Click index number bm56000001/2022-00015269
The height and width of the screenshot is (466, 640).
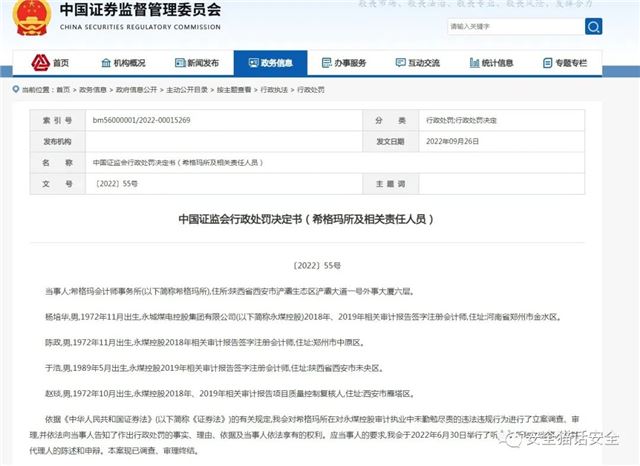point(141,120)
